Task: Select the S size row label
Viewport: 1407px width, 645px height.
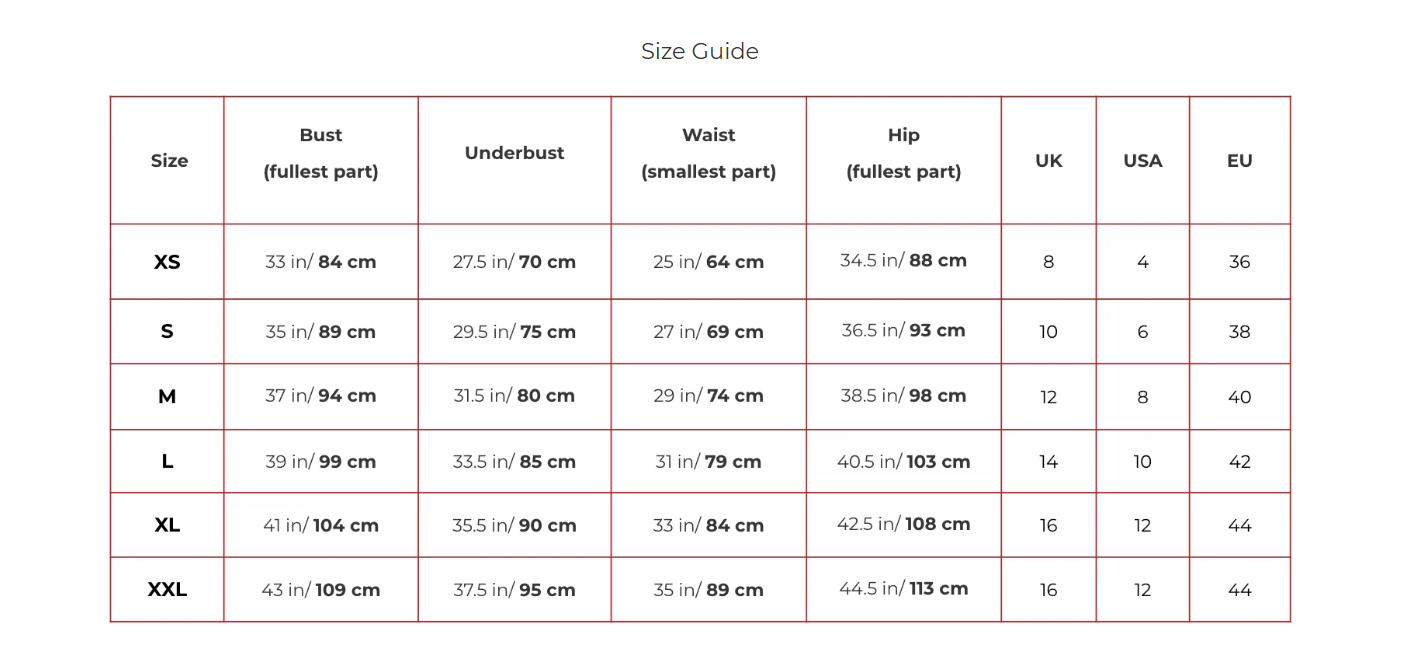Action: [x=167, y=332]
